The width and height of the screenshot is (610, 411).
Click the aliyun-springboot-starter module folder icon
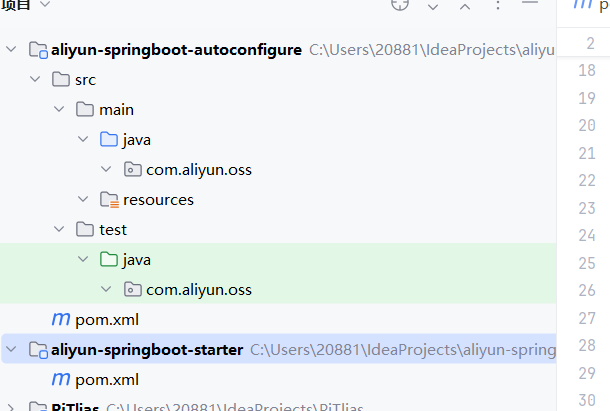(x=38, y=350)
